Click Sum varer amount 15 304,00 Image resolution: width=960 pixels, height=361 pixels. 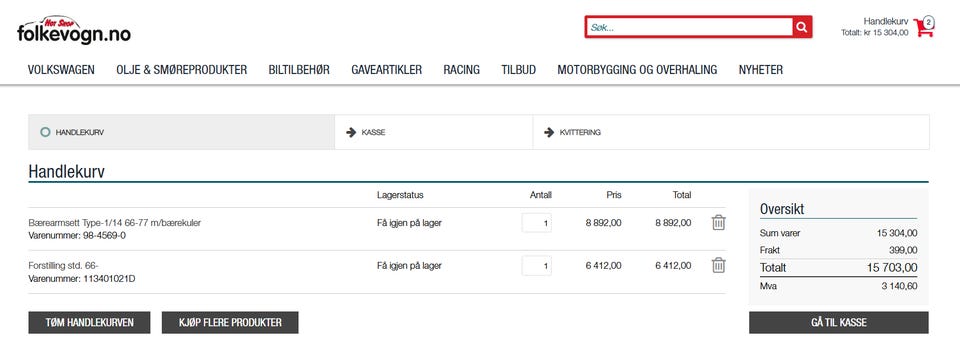pos(897,233)
